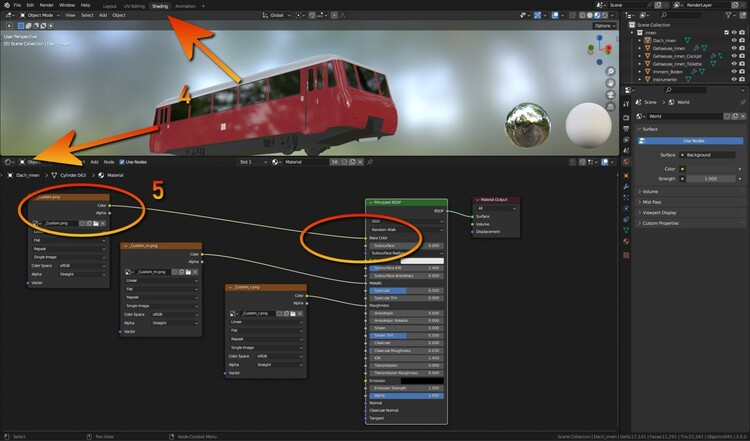Toggle visibility of Instrumente in outliner
Screen dimensions: 750x441
(x=733, y=77)
